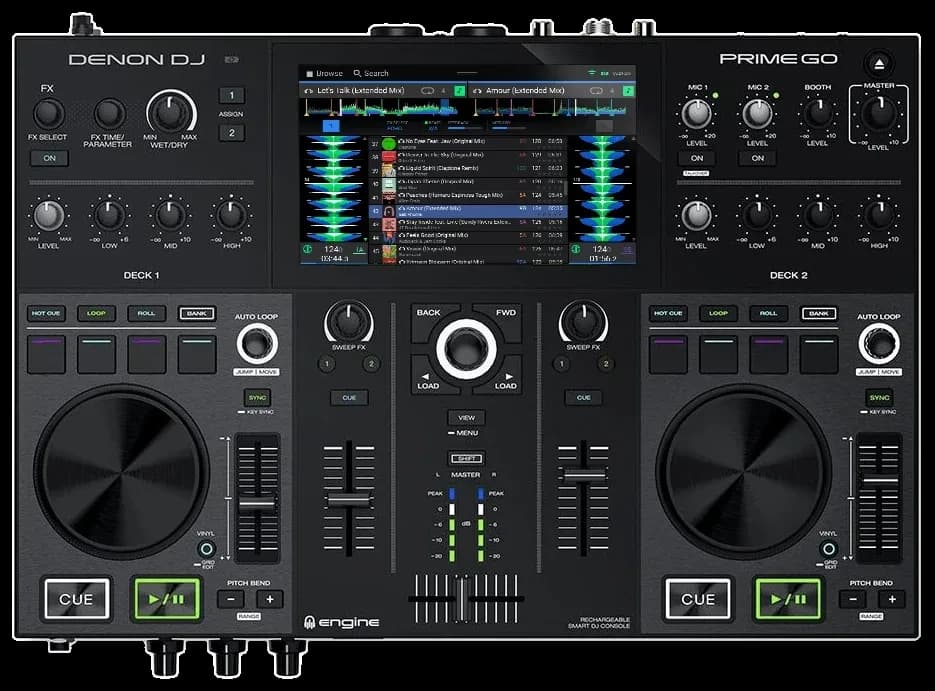Tap the first performance pad on Deck 1
Image resolution: width=935 pixels, height=691 pixels.
pos(46,354)
